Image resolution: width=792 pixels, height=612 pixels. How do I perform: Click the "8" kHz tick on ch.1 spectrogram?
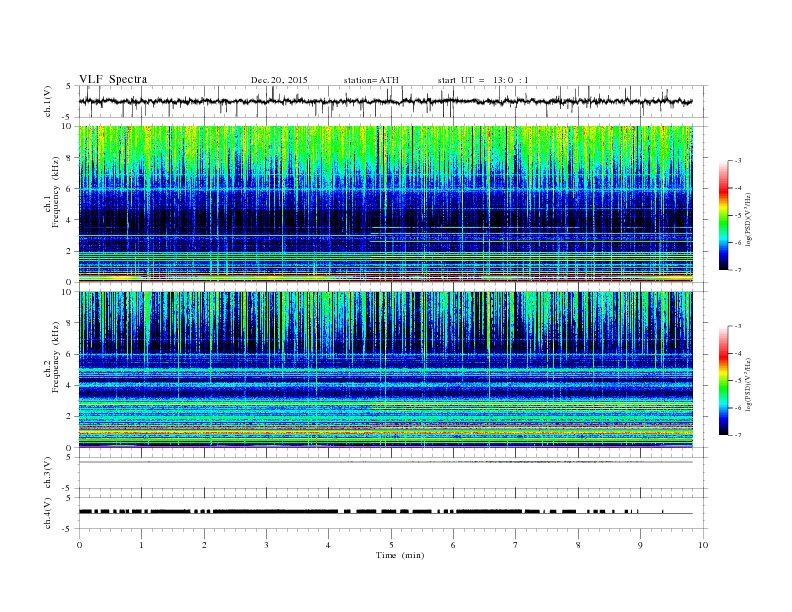click(x=69, y=158)
